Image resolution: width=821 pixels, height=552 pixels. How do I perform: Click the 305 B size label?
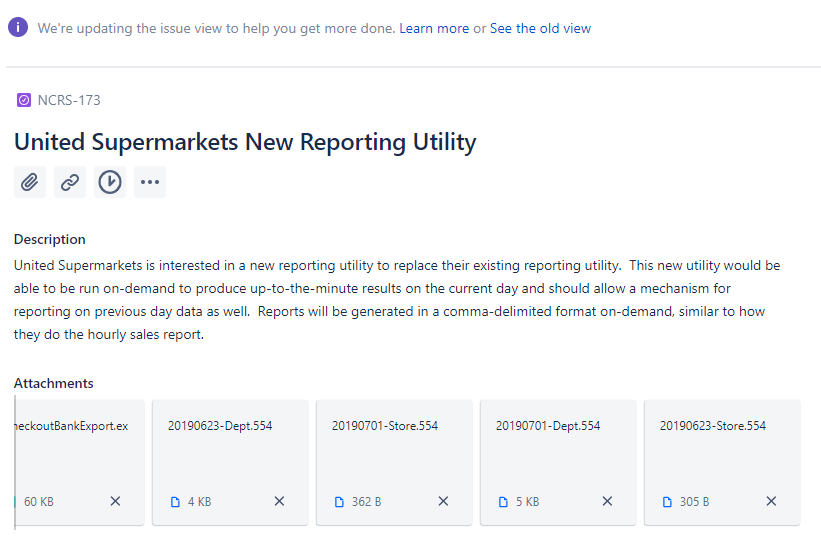point(694,502)
